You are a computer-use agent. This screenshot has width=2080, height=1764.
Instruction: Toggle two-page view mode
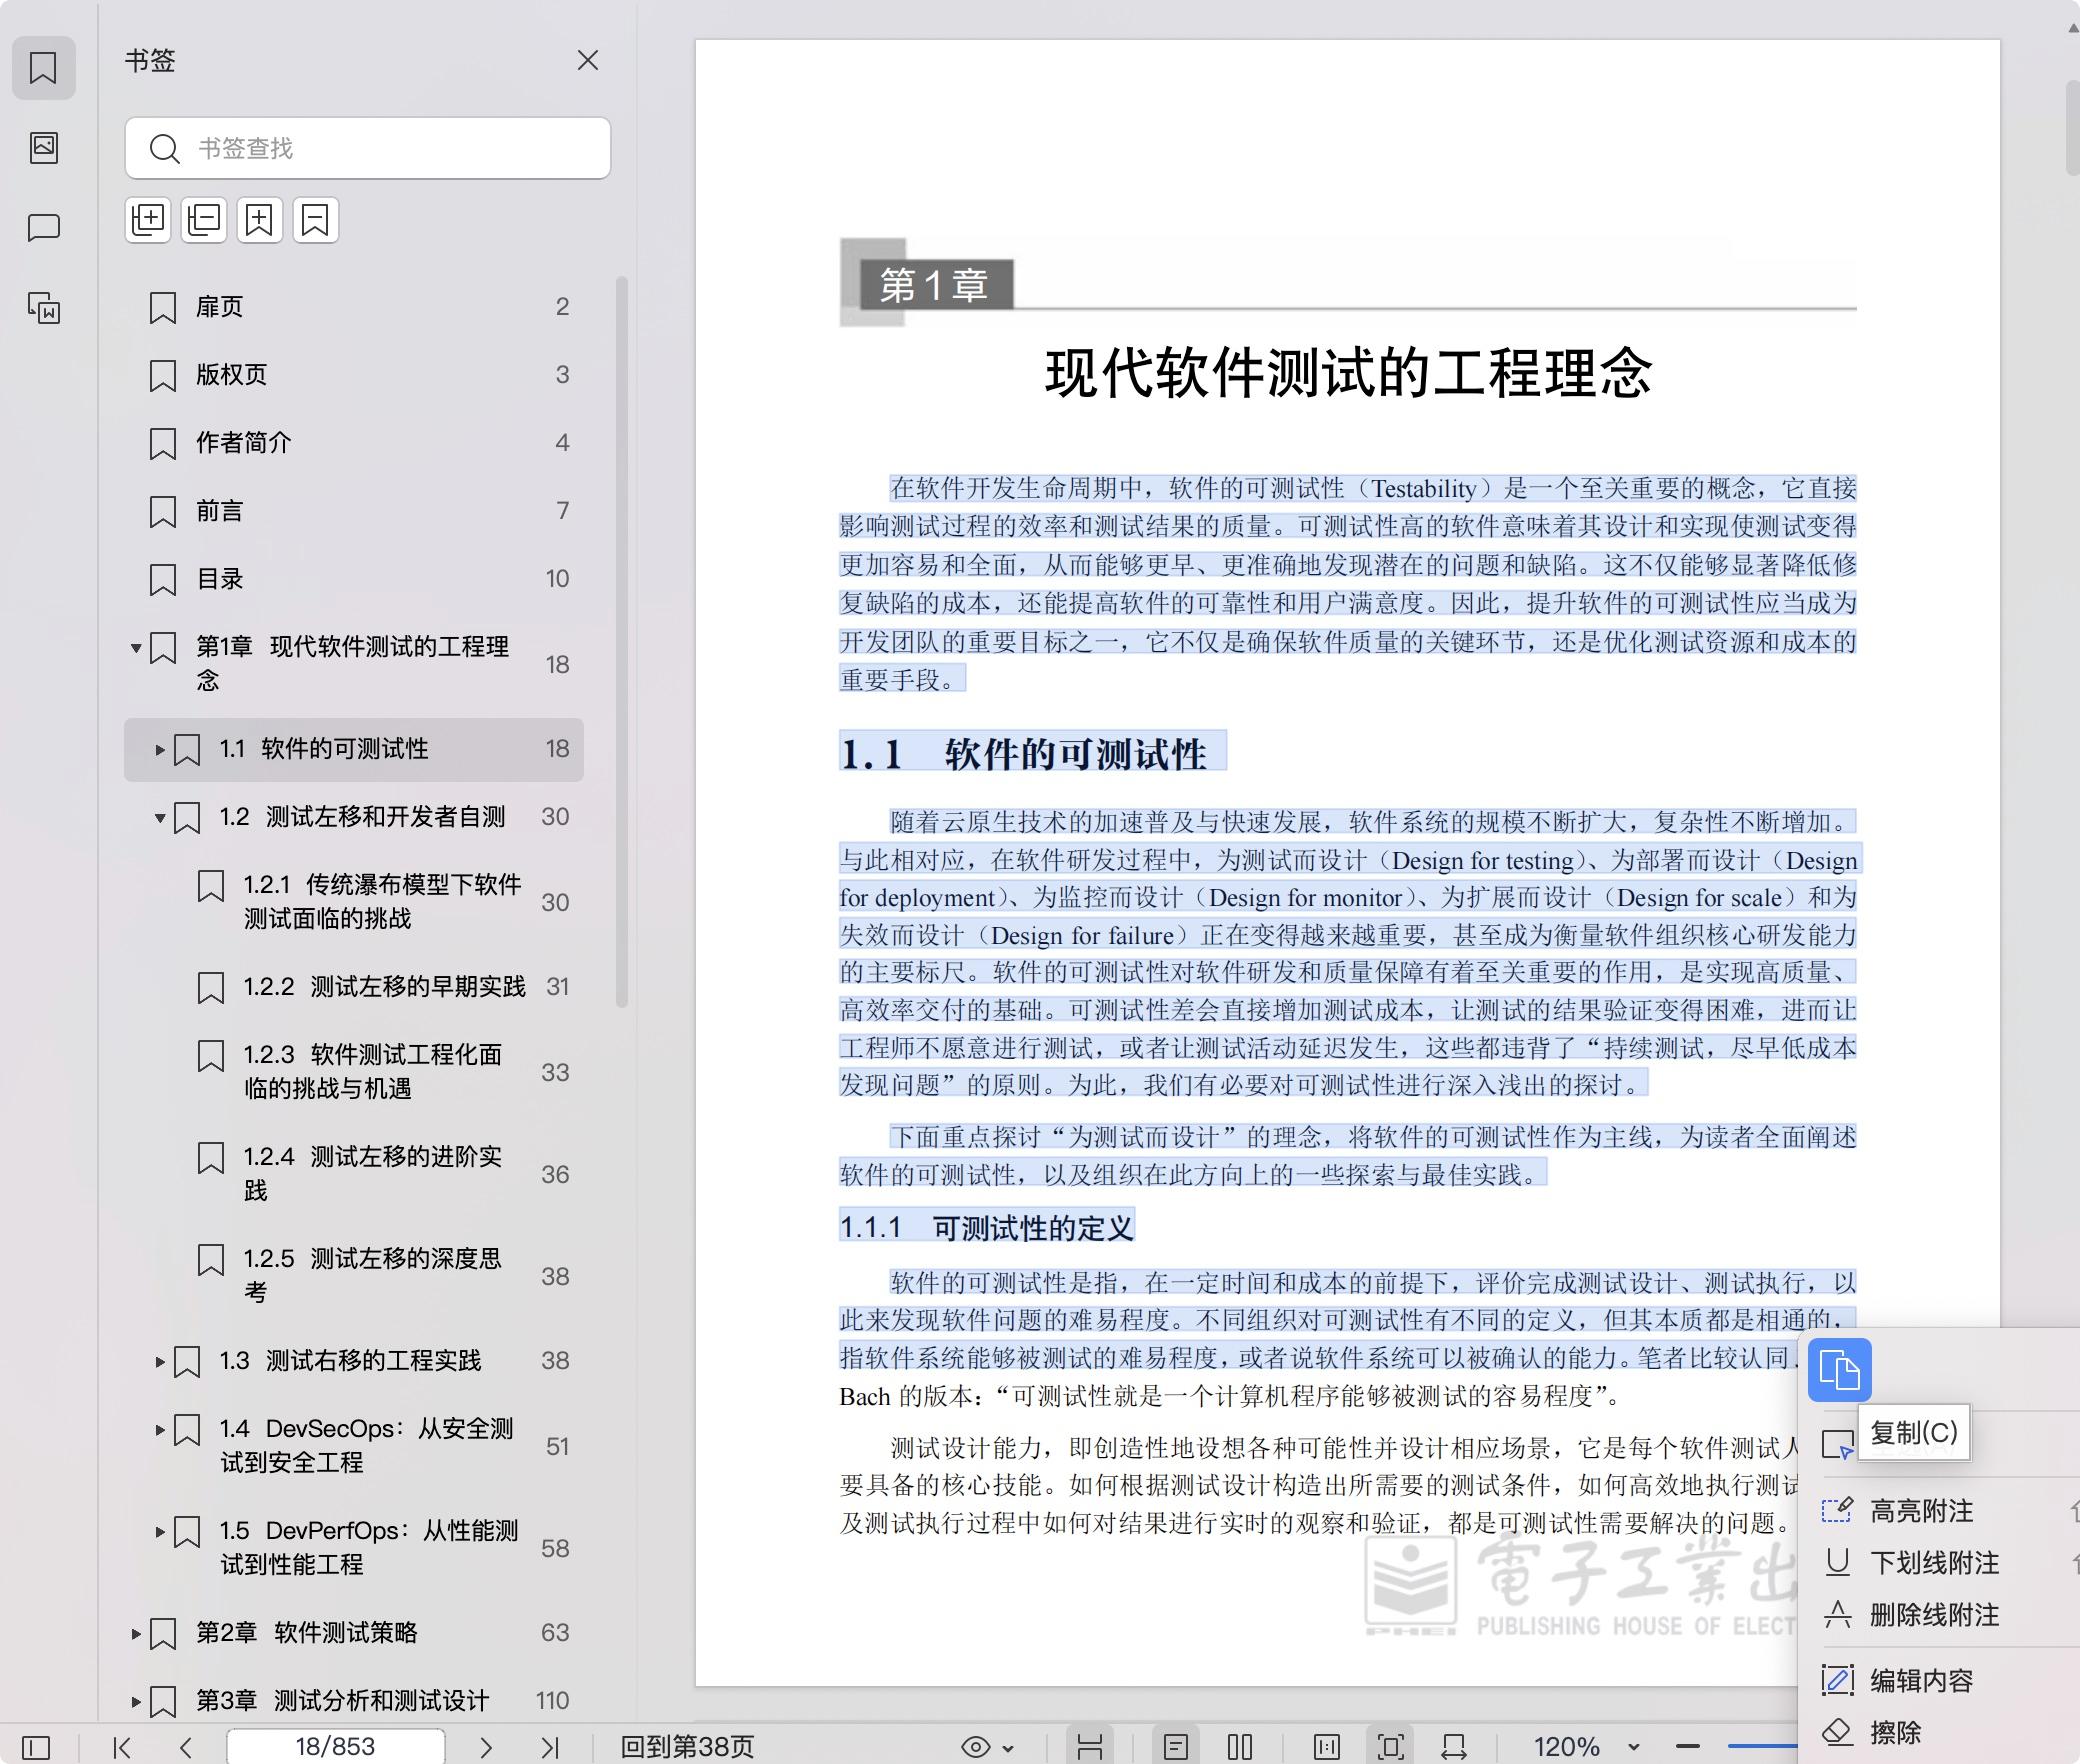[x=1240, y=1747]
